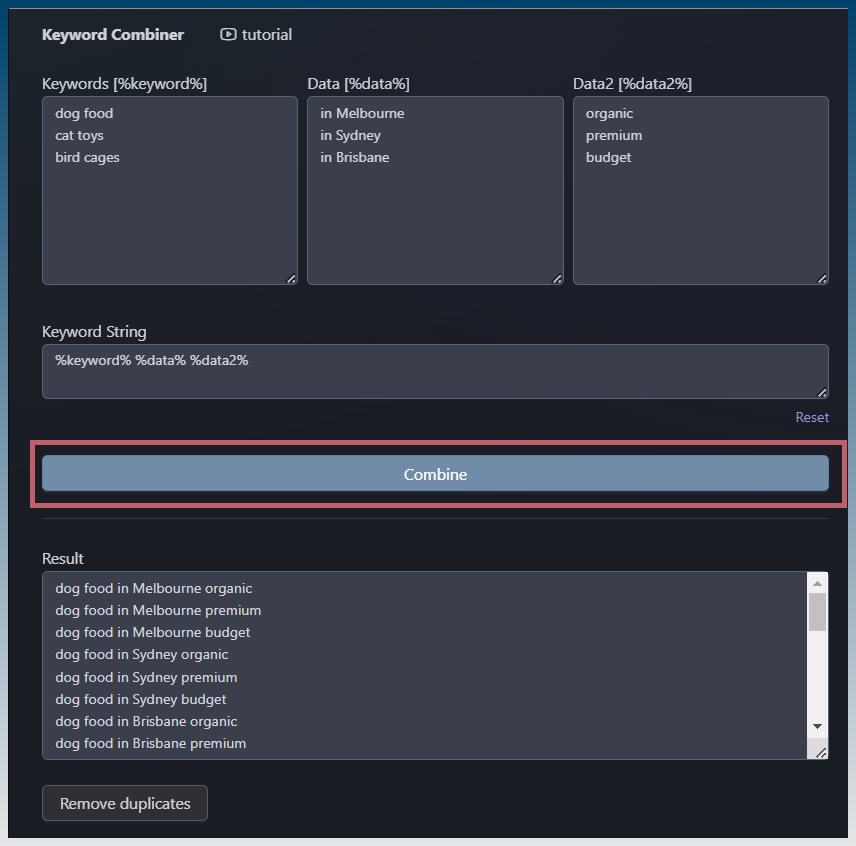The height and width of the screenshot is (846, 856).
Task: Click the Data2 textarea resize handle
Action: 822,278
